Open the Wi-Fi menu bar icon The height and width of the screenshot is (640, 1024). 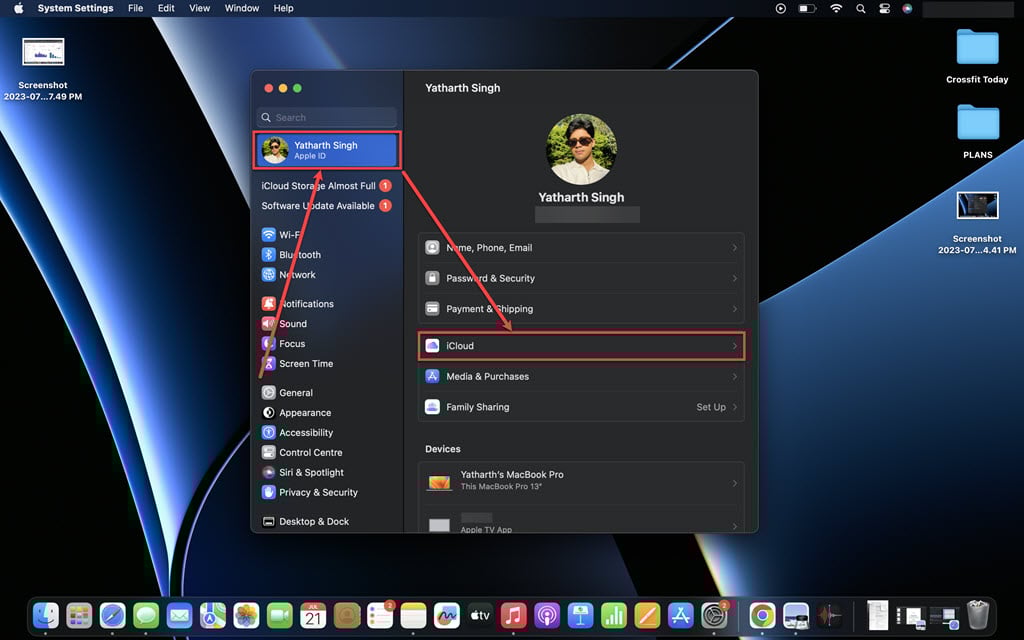click(836, 8)
